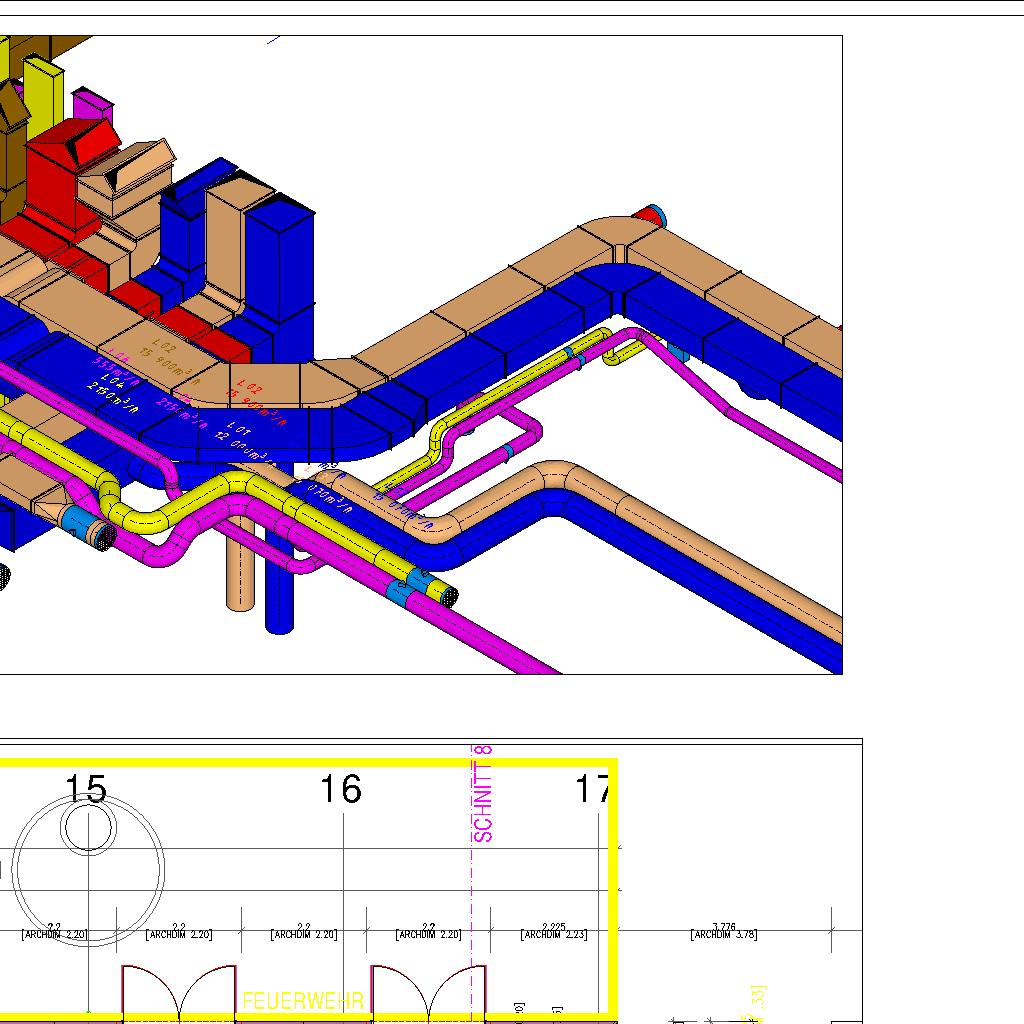
Task: Select the white L01 12 000m³/h duct label
Action: (x=242, y=445)
